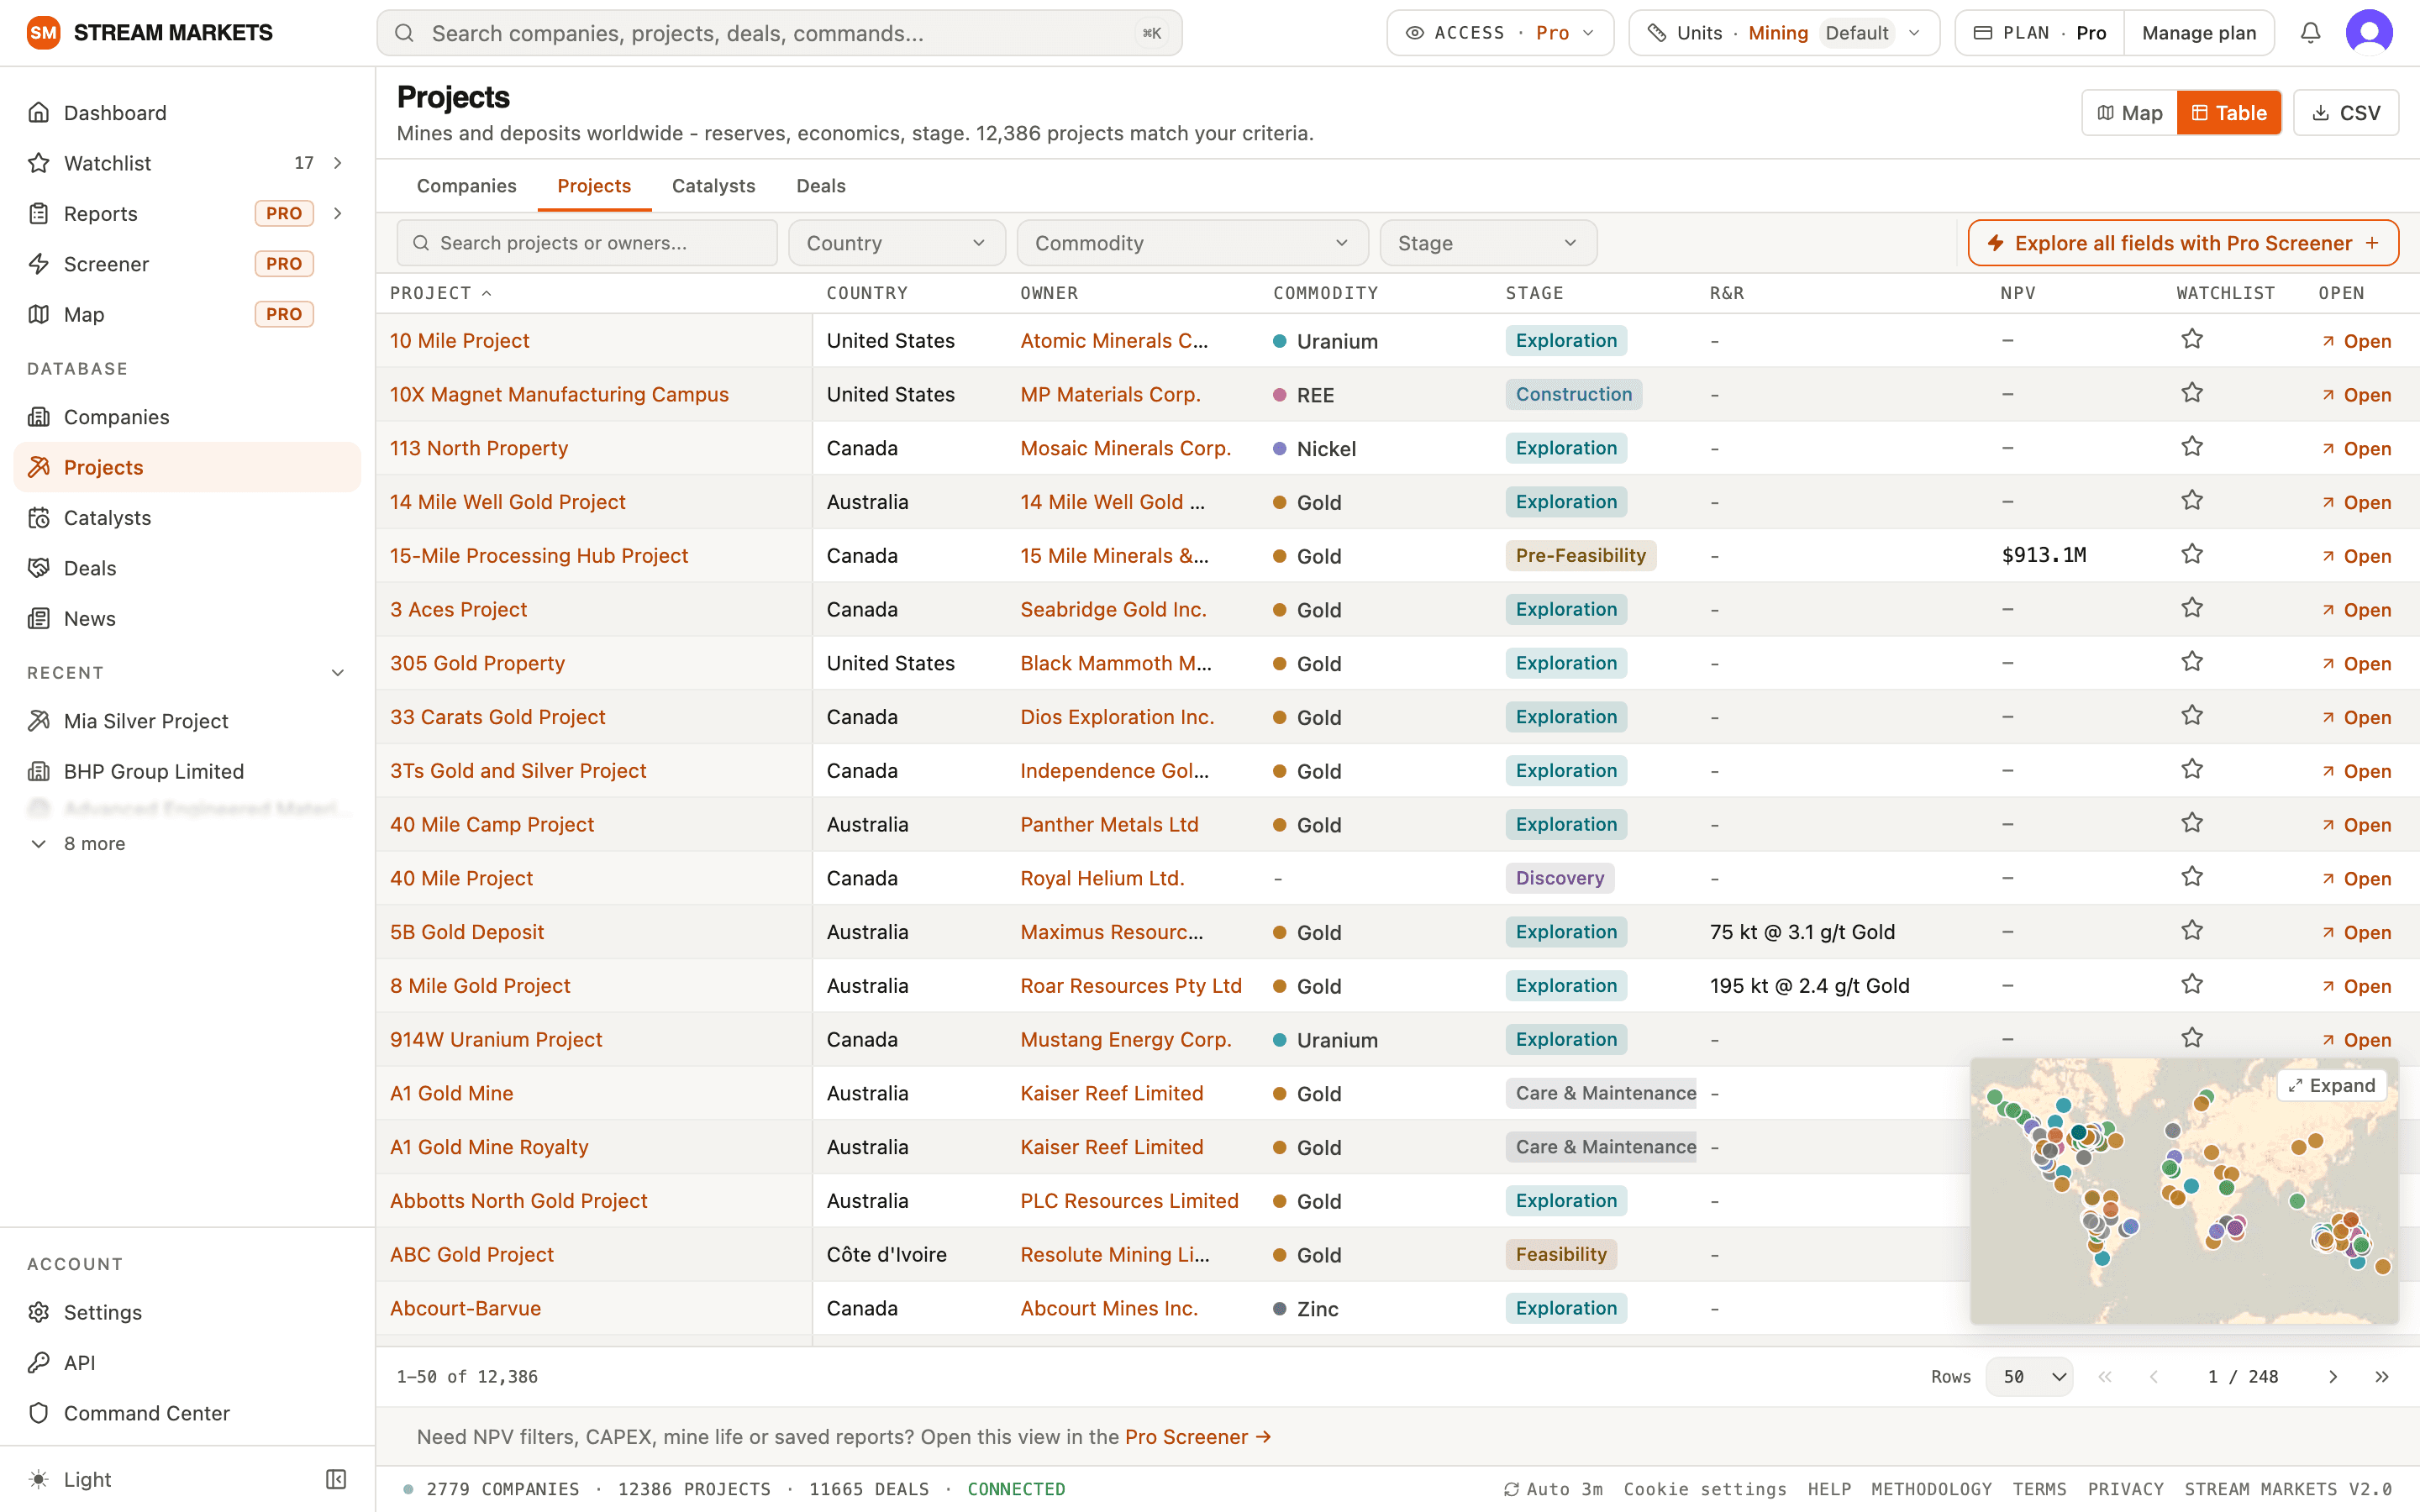Collapse sidebar with the panel icon
The height and width of the screenshot is (1512, 2420).
(336, 1479)
